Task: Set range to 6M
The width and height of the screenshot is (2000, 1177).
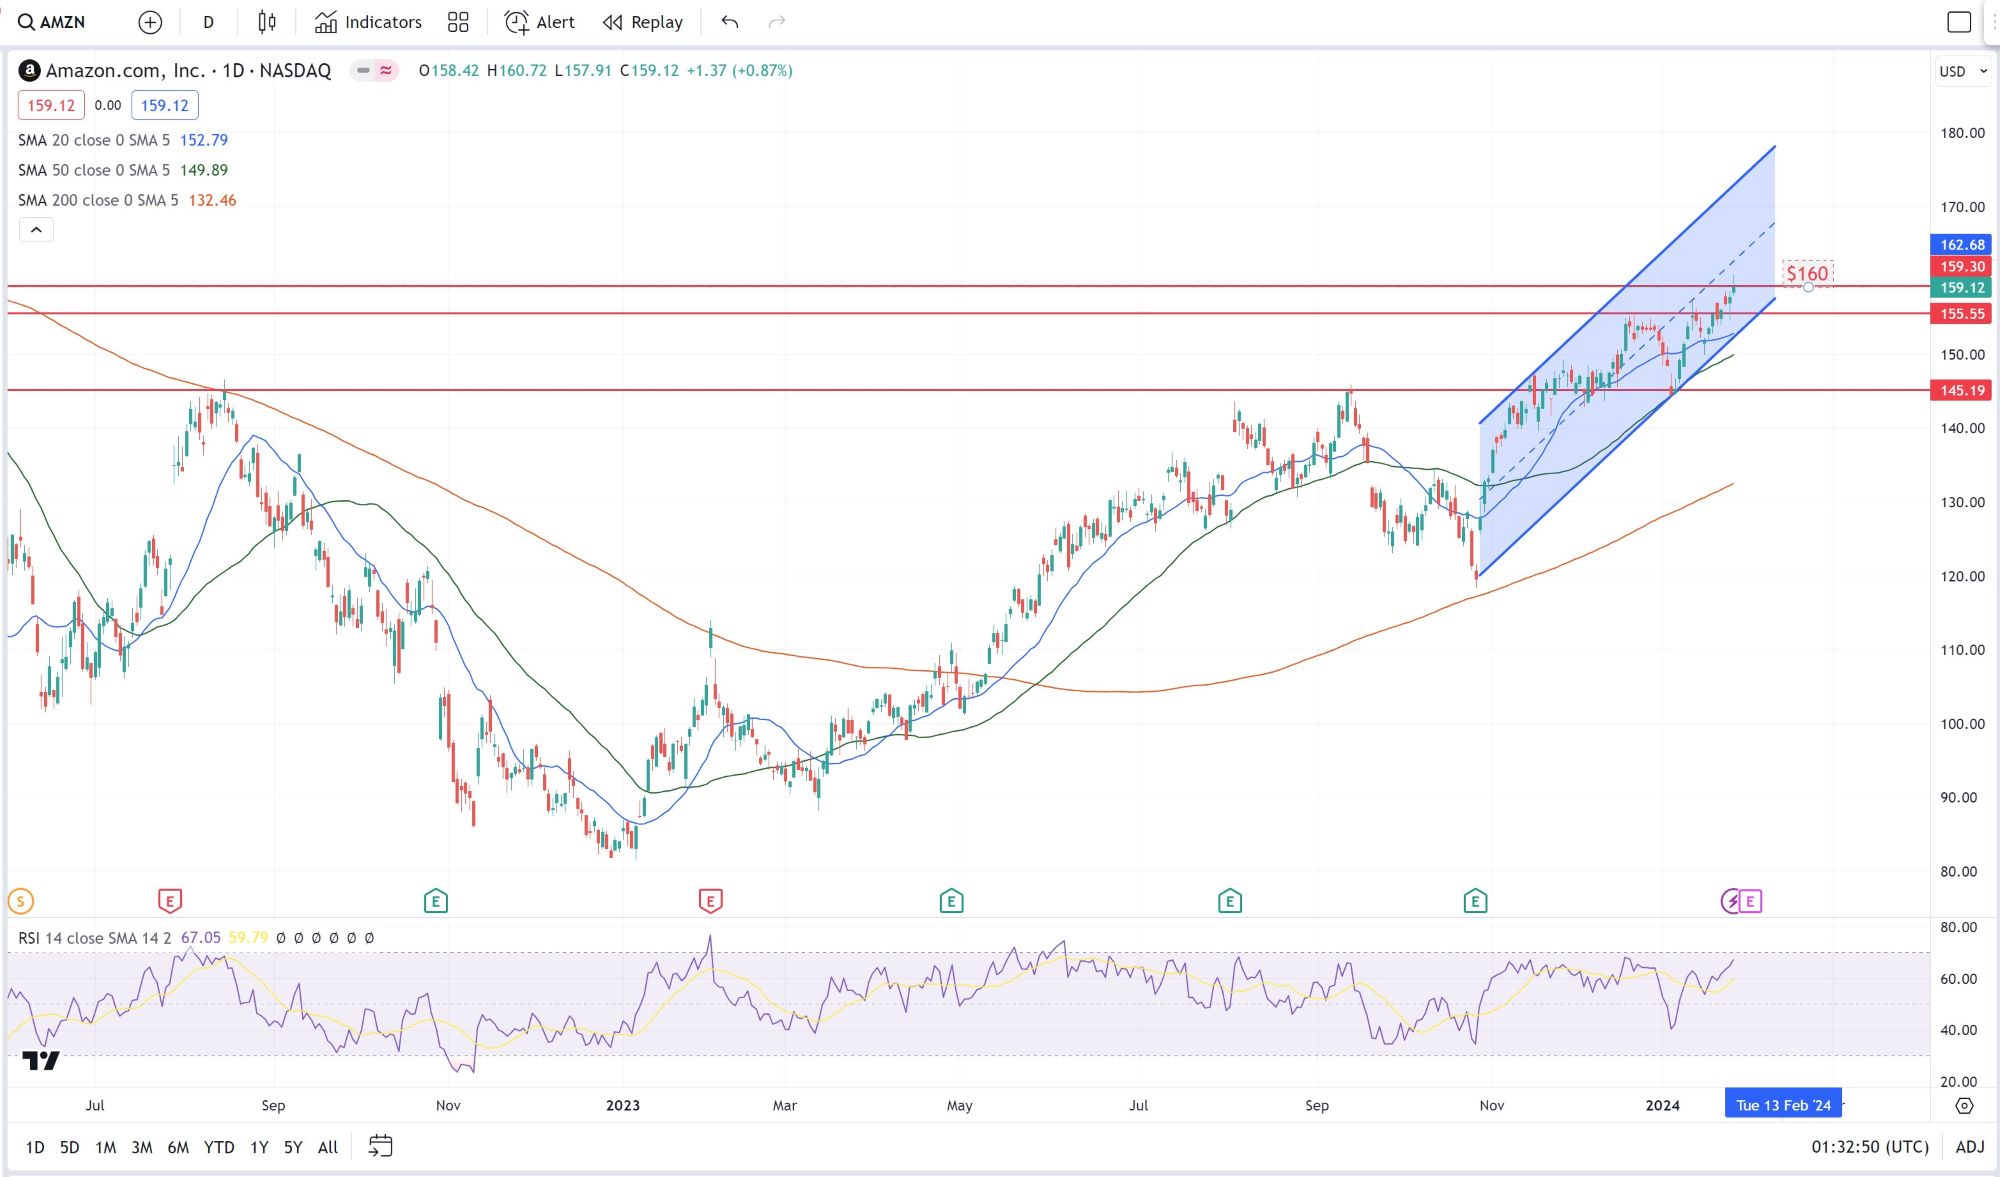Action: point(178,1147)
